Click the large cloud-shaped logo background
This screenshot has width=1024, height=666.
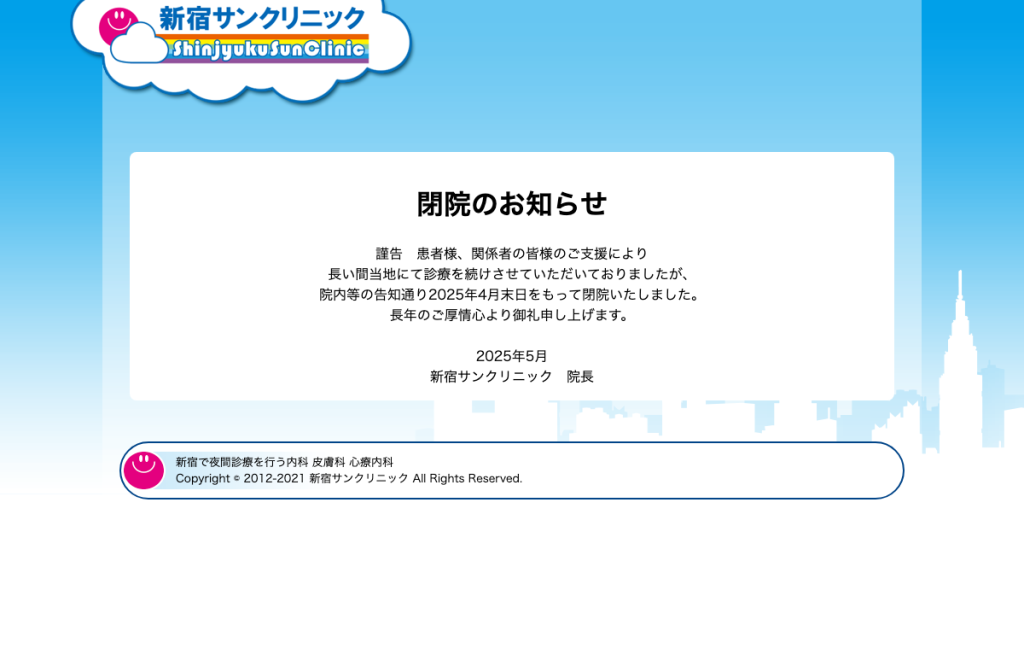click(242, 49)
